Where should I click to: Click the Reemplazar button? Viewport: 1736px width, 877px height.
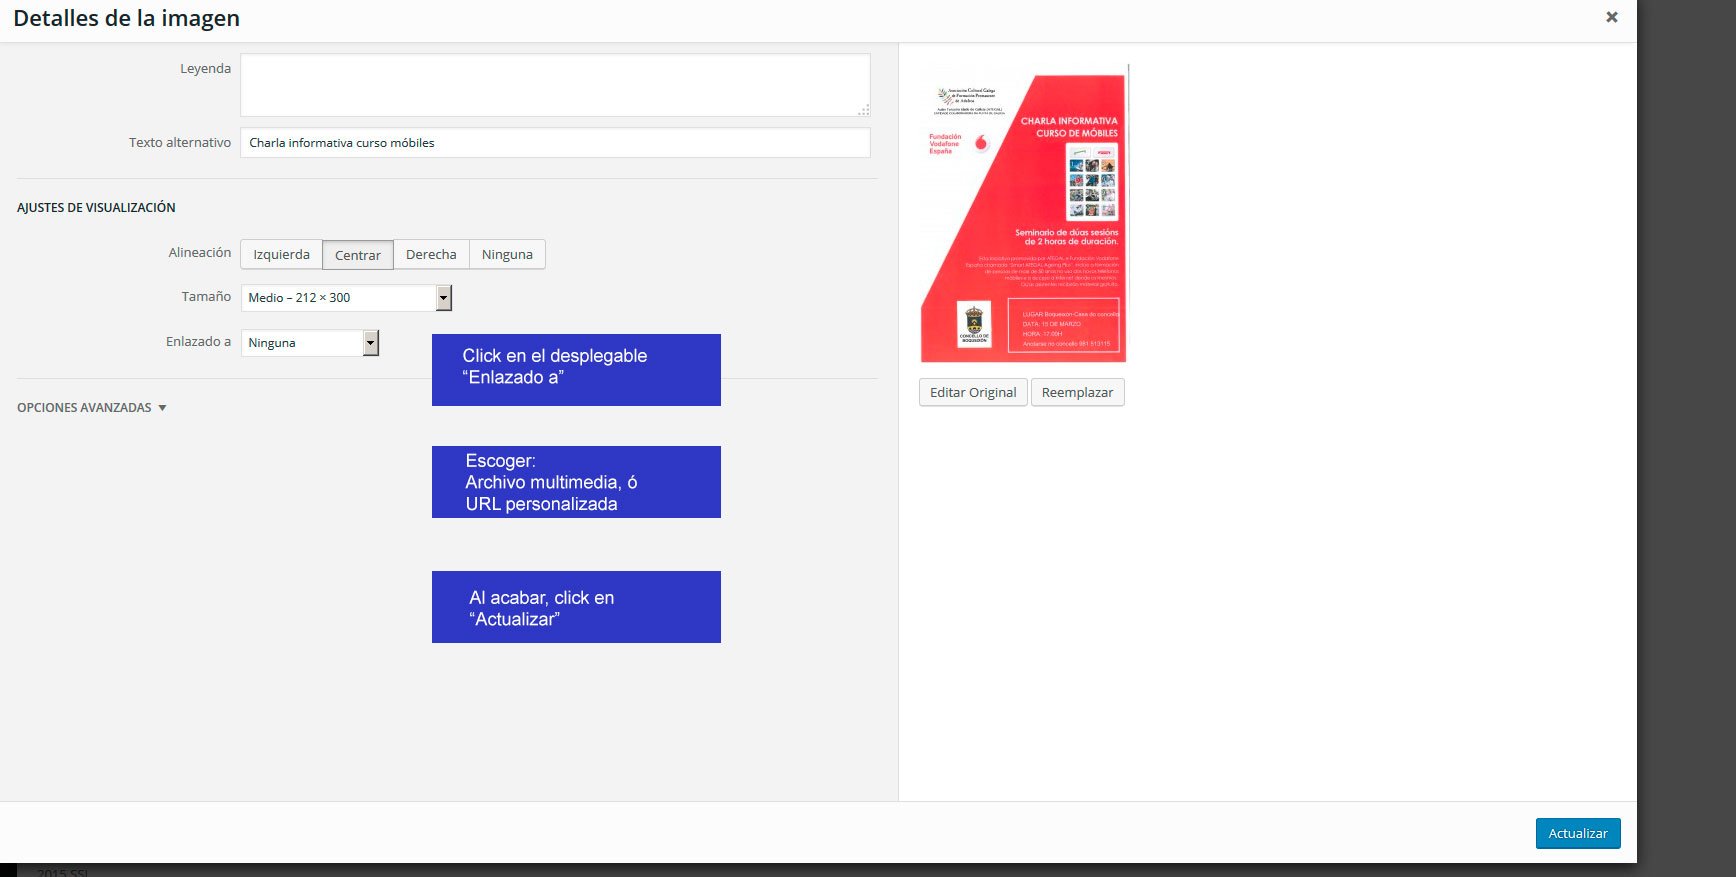pyautogui.click(x=1077, y=393)
